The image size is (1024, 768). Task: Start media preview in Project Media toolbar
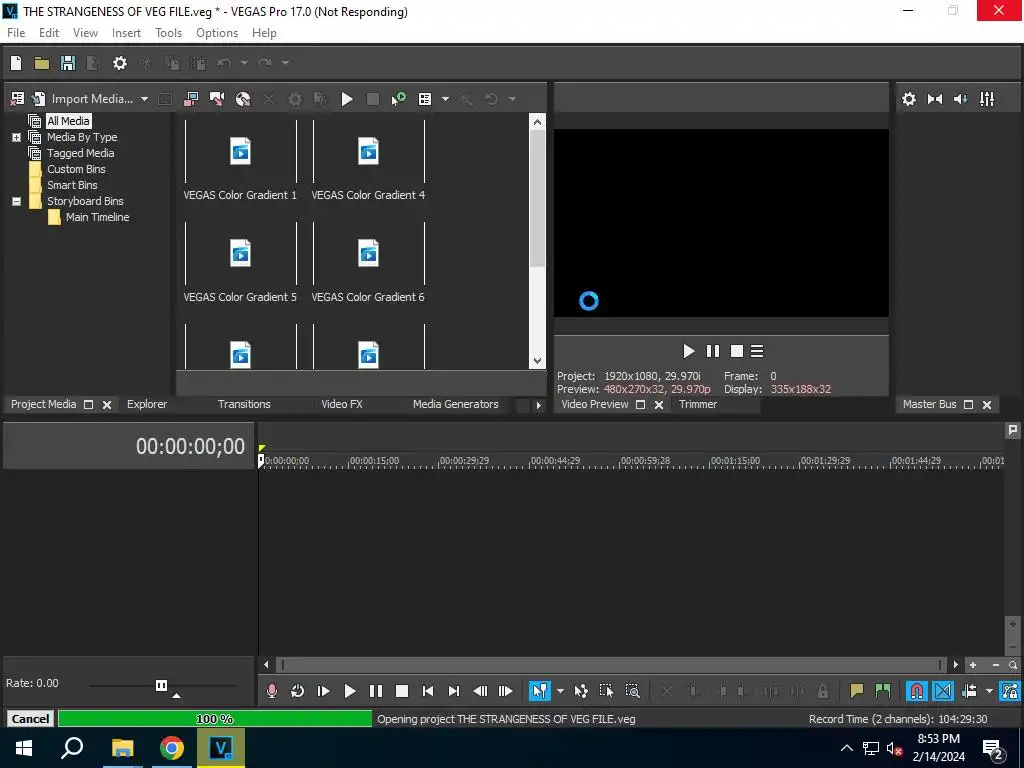(x=347, y=99)
